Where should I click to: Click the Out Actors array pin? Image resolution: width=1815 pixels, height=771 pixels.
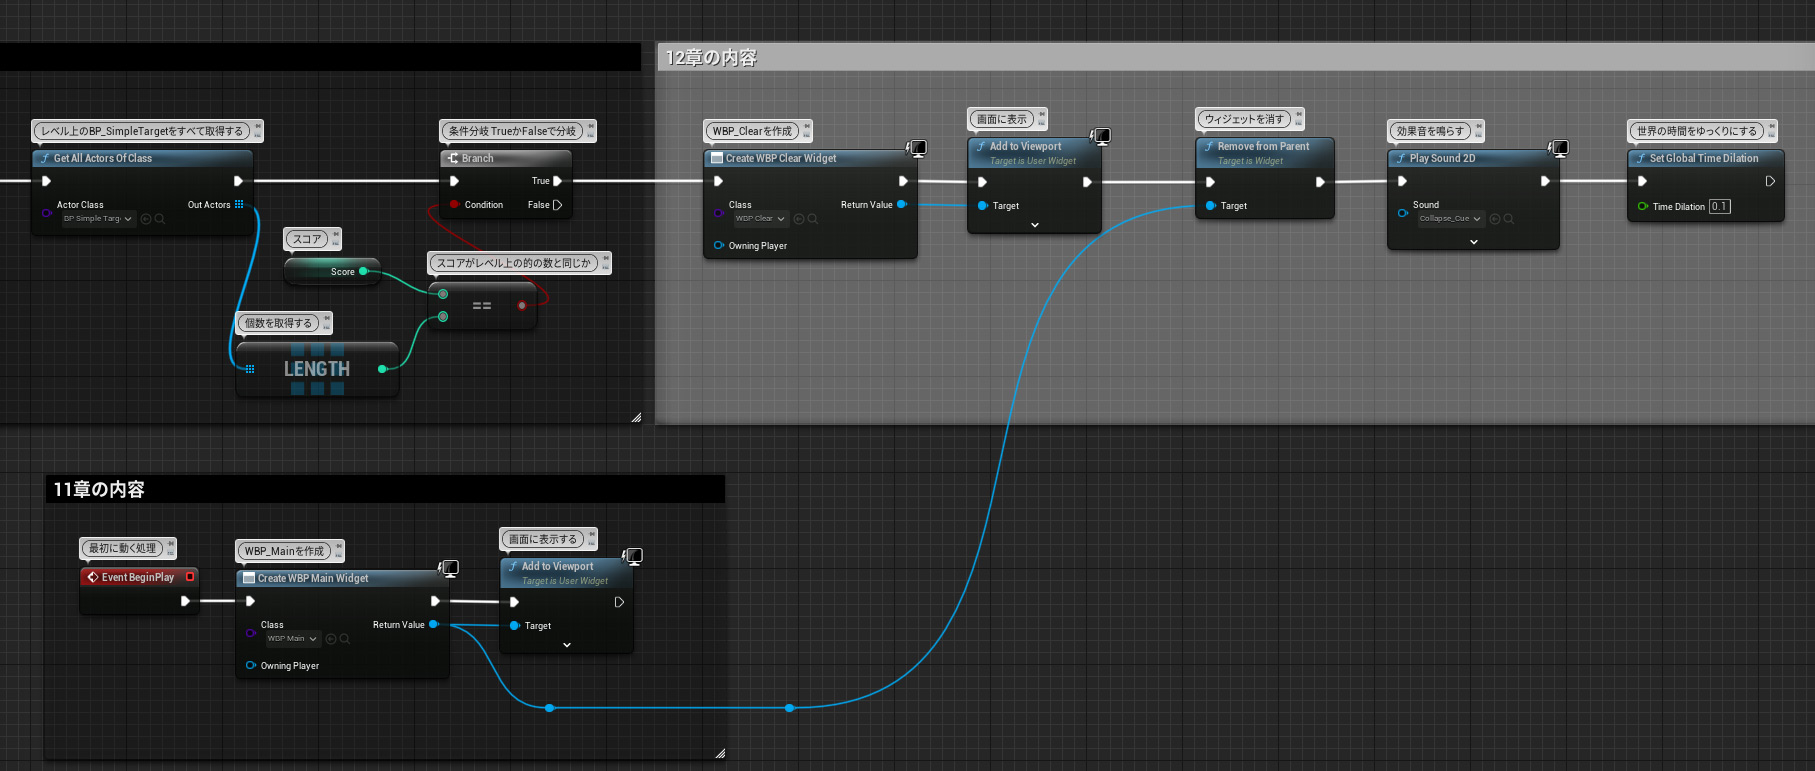239,205
